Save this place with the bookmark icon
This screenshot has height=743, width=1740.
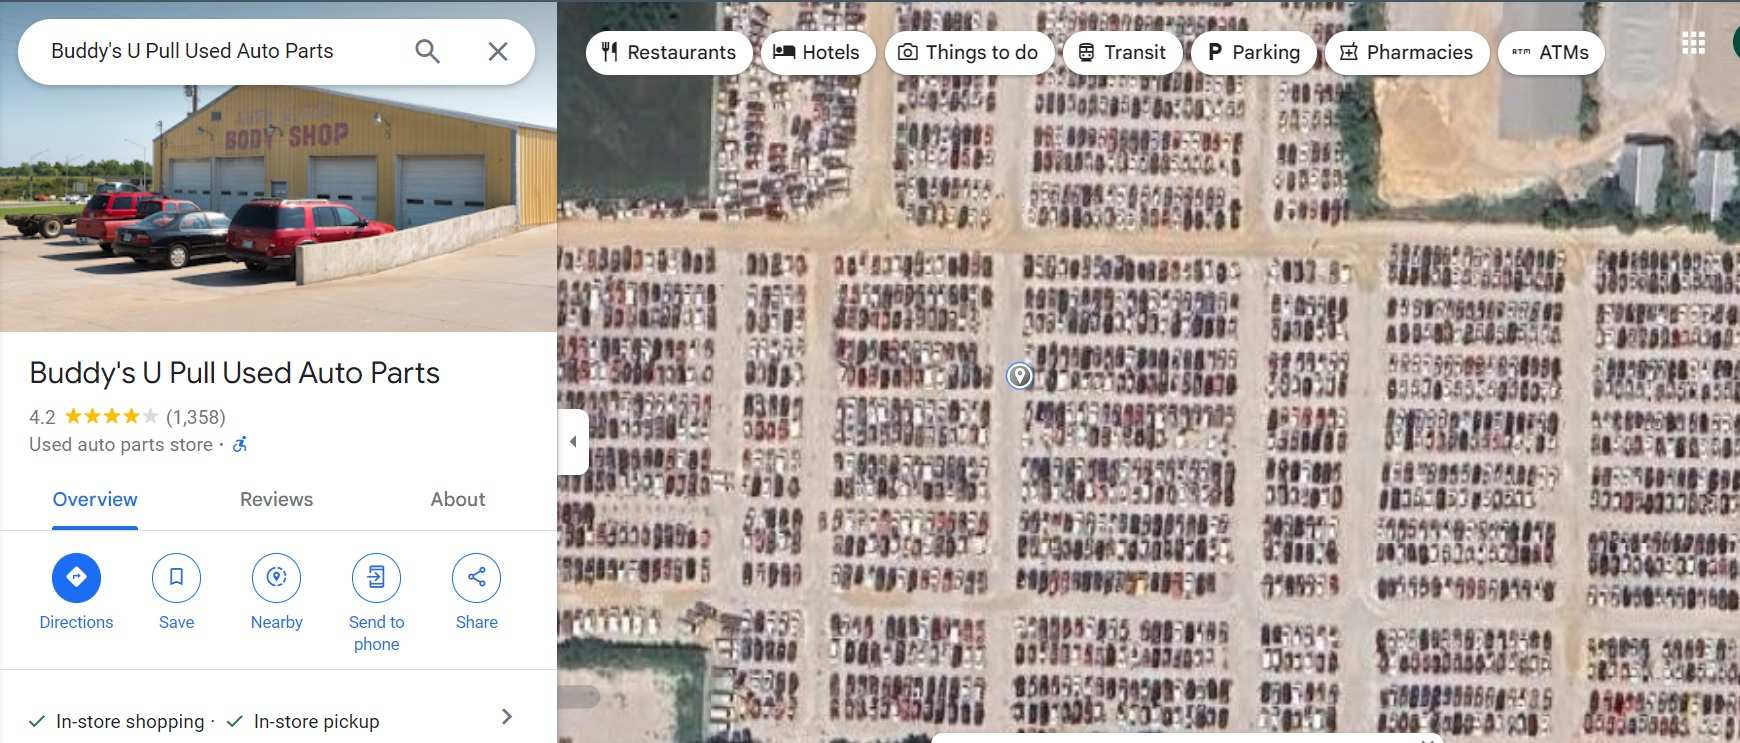(x=176, y=577)
